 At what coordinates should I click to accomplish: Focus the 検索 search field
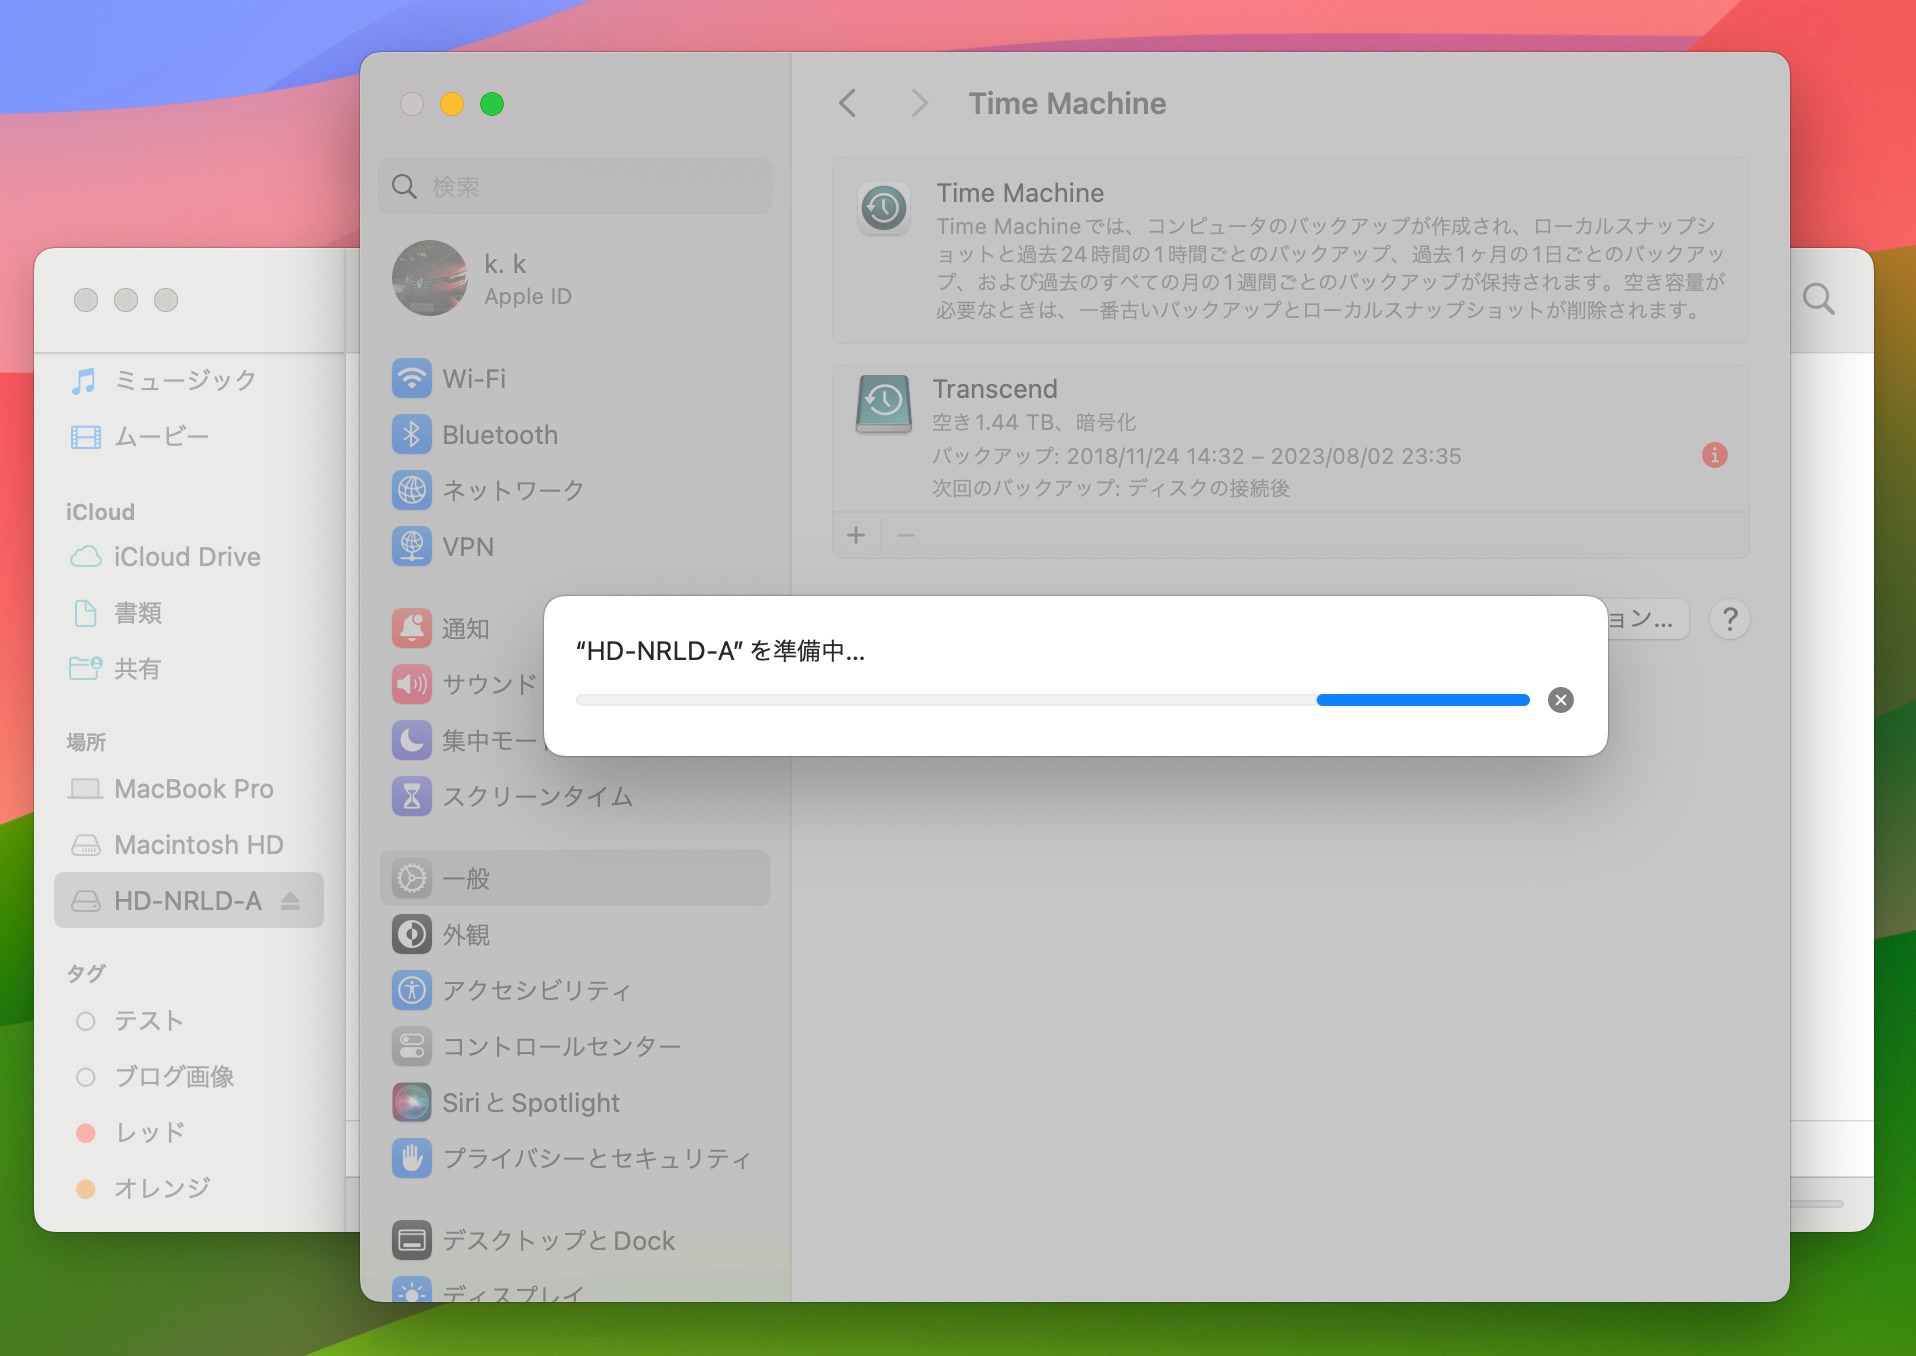(x=575, y=186)
